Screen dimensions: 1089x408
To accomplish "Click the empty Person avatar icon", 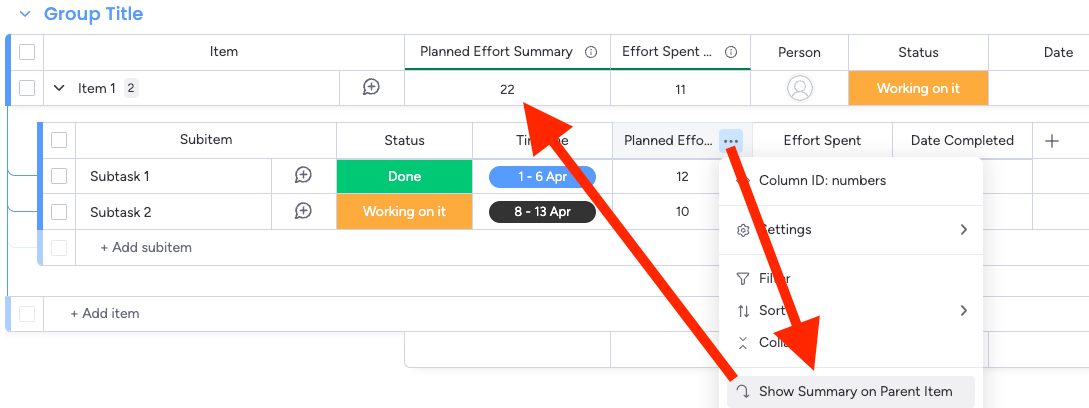I will click(x=799, y=88).
